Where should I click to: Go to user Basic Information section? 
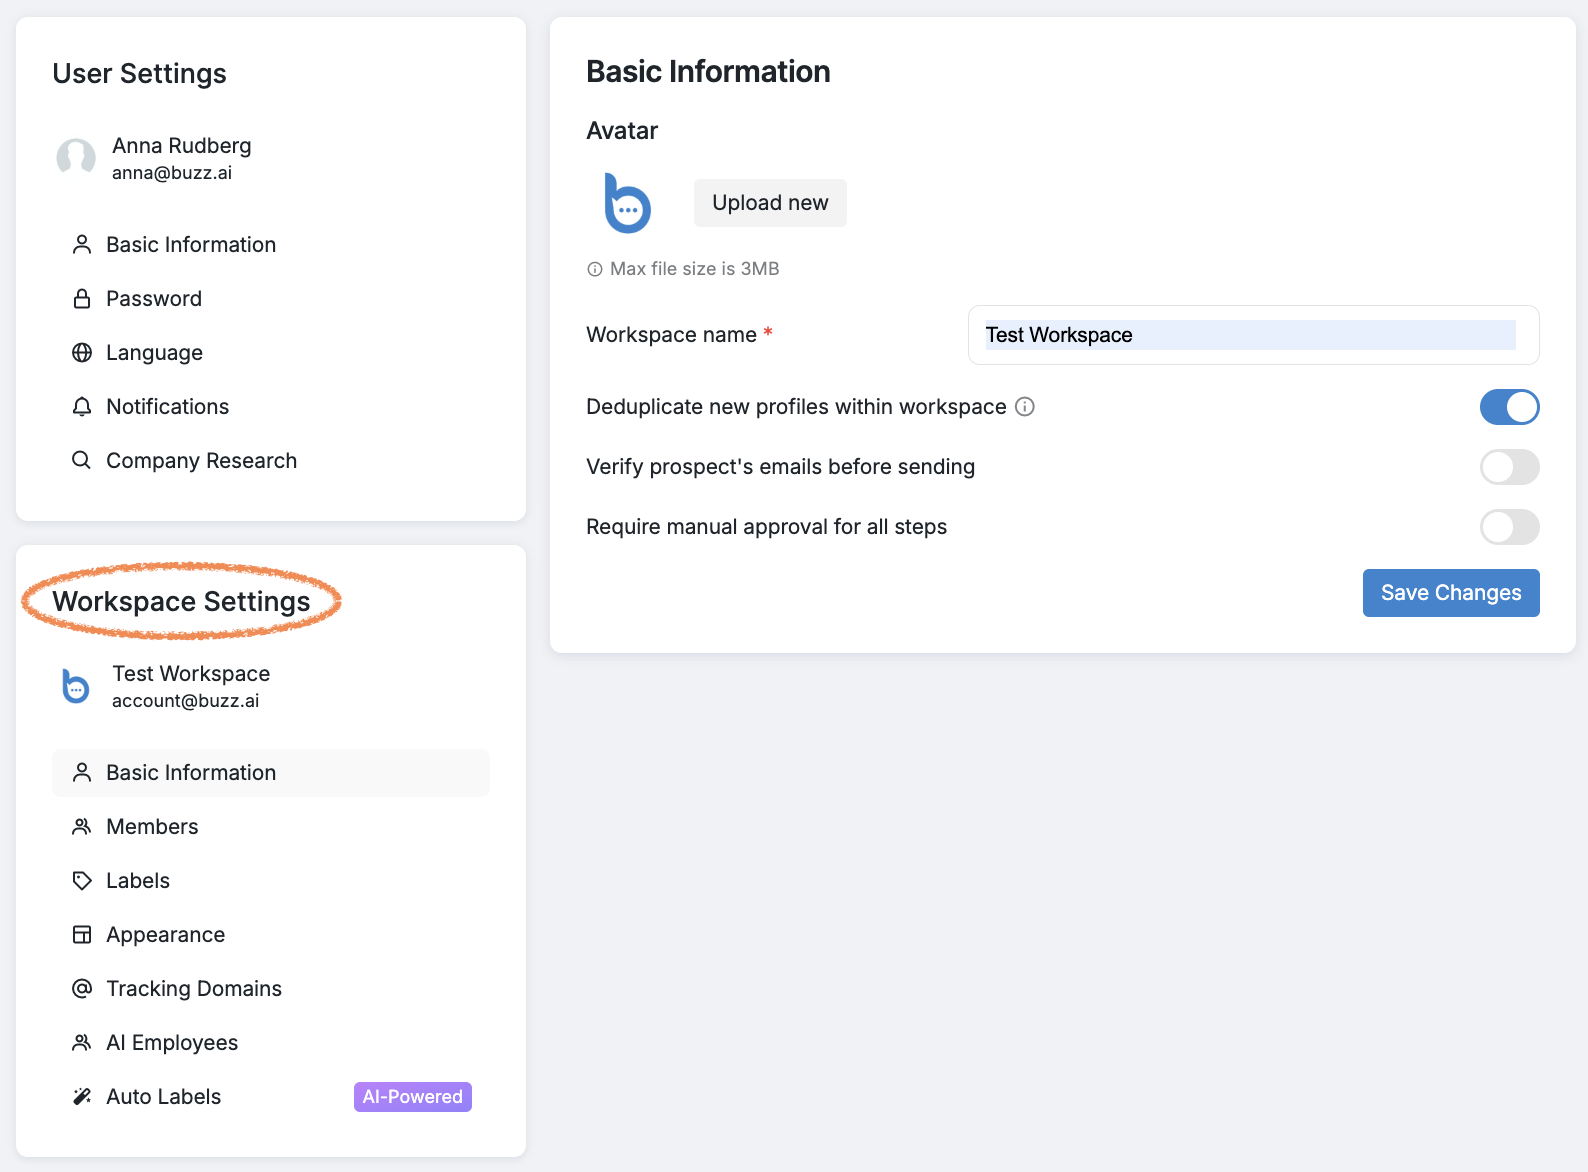(x=191, y=245)
